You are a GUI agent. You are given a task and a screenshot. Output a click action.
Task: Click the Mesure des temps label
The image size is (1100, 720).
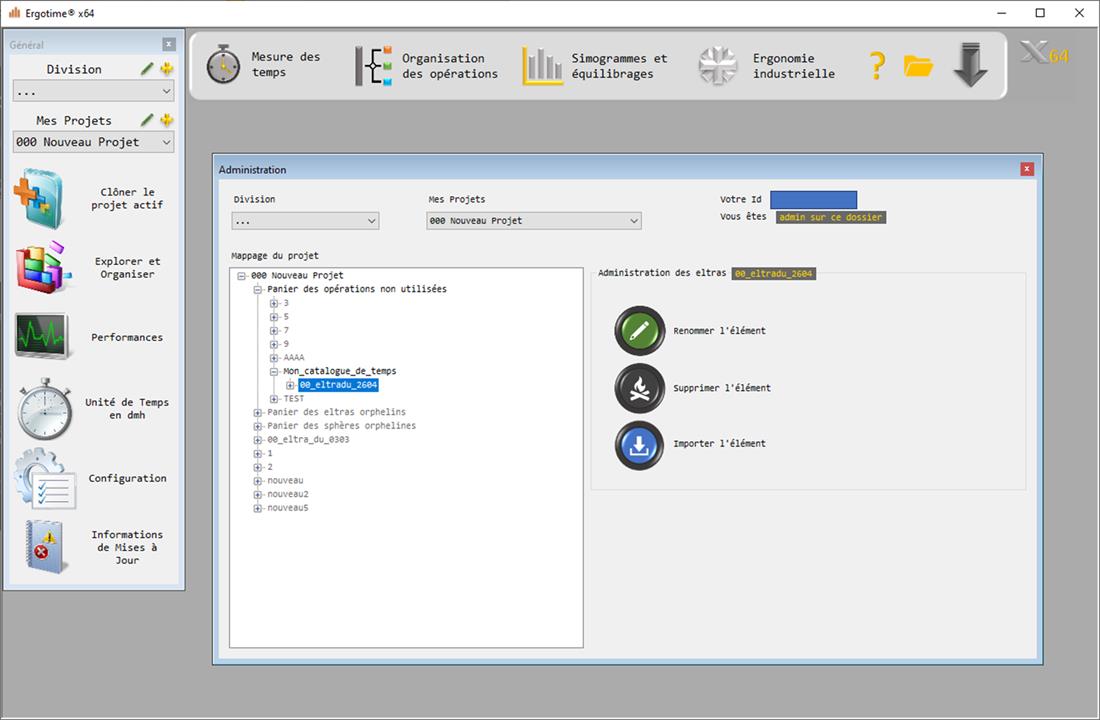[x=286, y=65]
